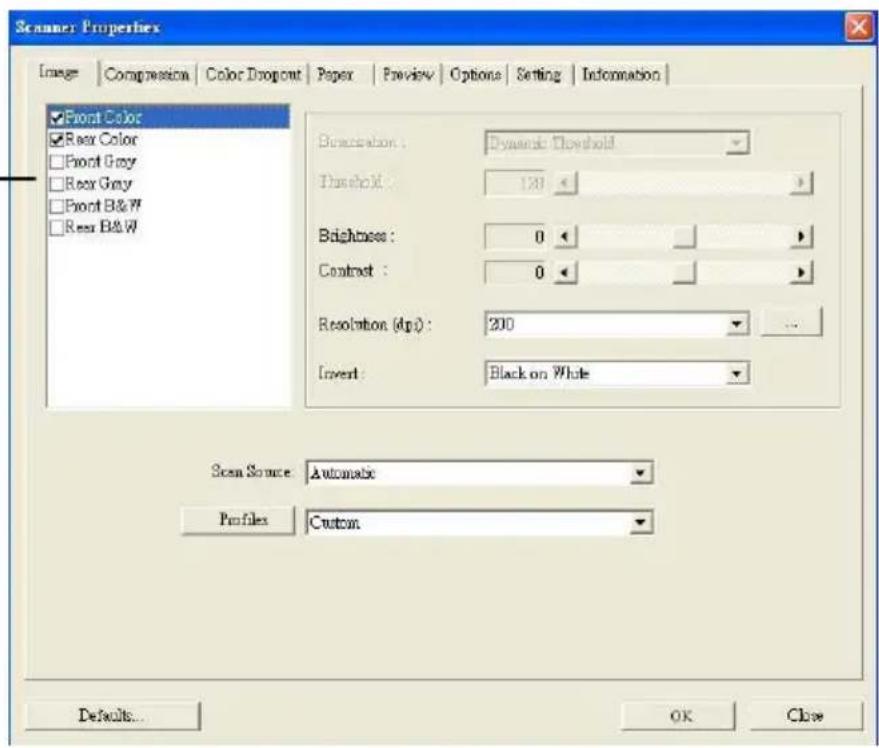Open the Resolution dpi dropdown
The image size is (879, 748).
617,324
